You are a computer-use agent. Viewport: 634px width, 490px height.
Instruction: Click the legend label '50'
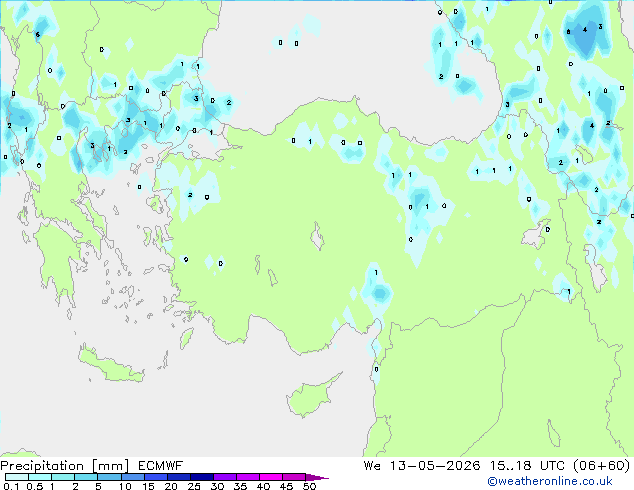coord(309,486)
